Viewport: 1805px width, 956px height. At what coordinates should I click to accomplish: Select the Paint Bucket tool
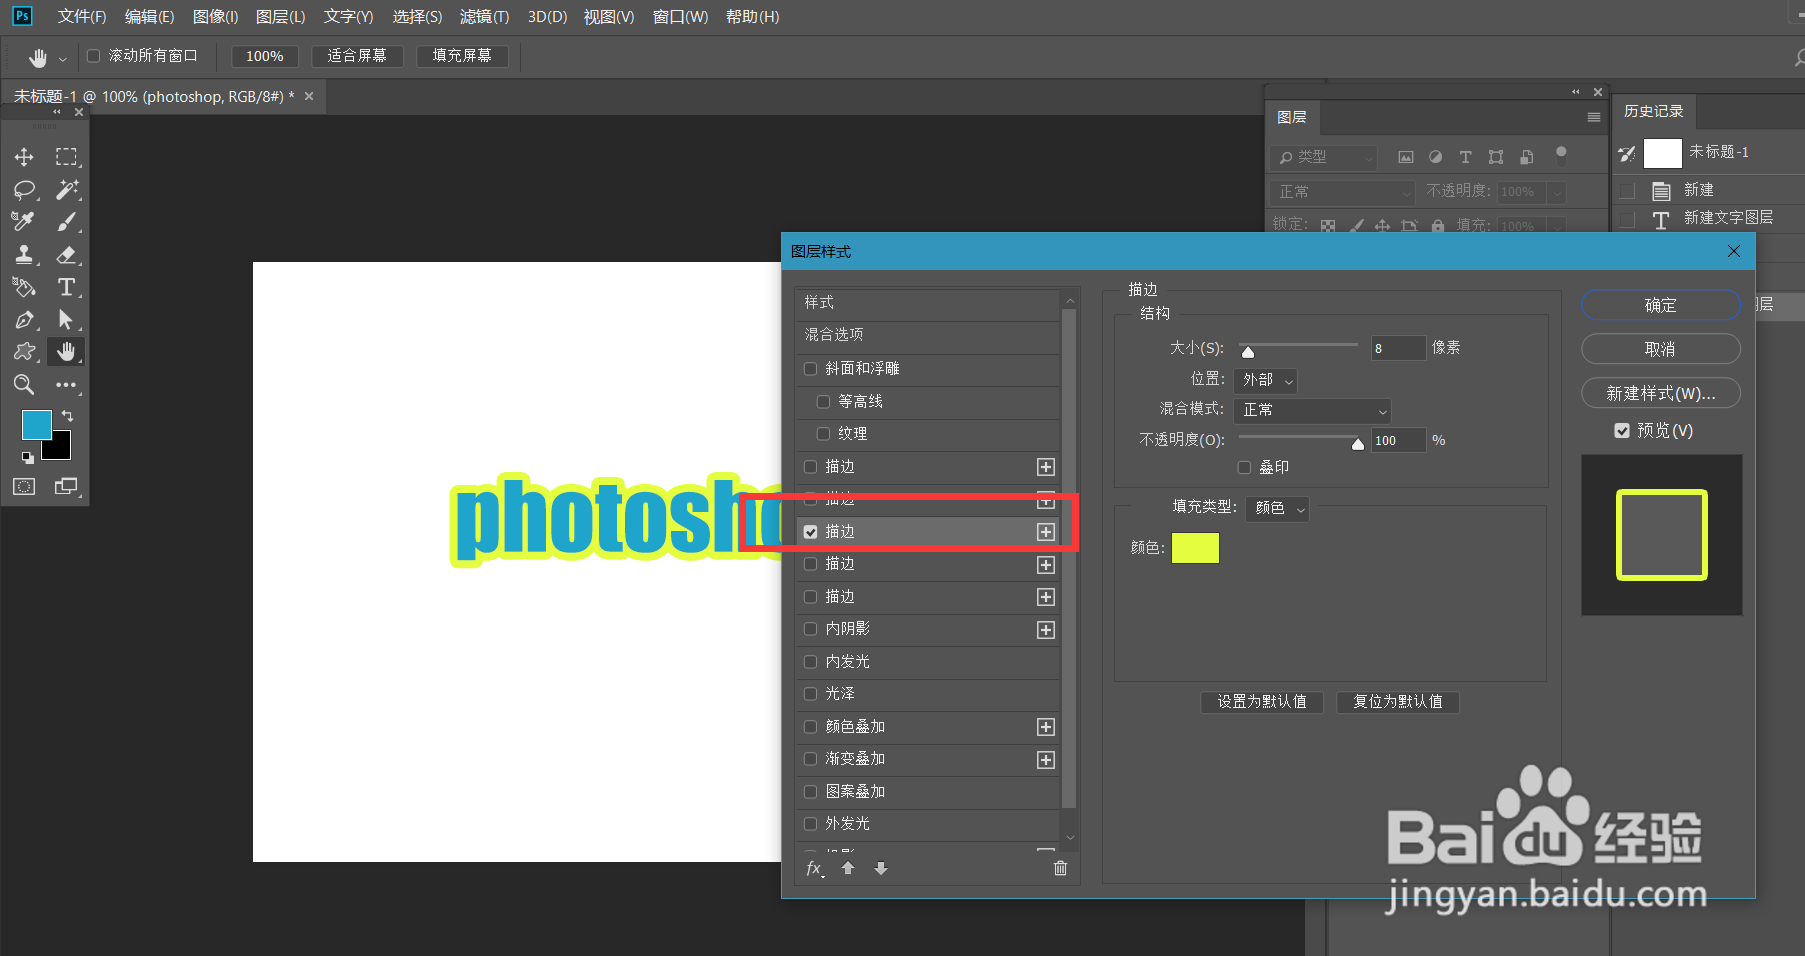(24, 287)
